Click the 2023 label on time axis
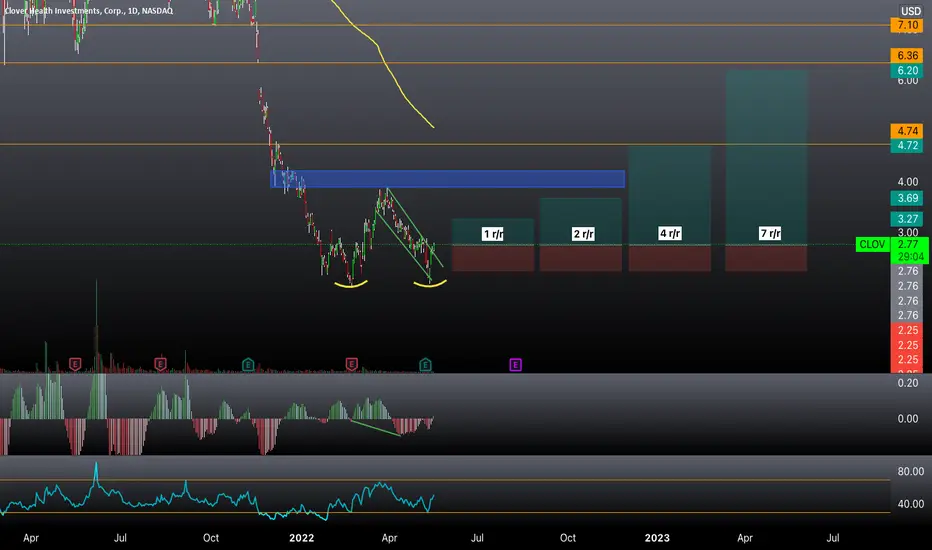The image size is (932, 550). pos(657,538)
